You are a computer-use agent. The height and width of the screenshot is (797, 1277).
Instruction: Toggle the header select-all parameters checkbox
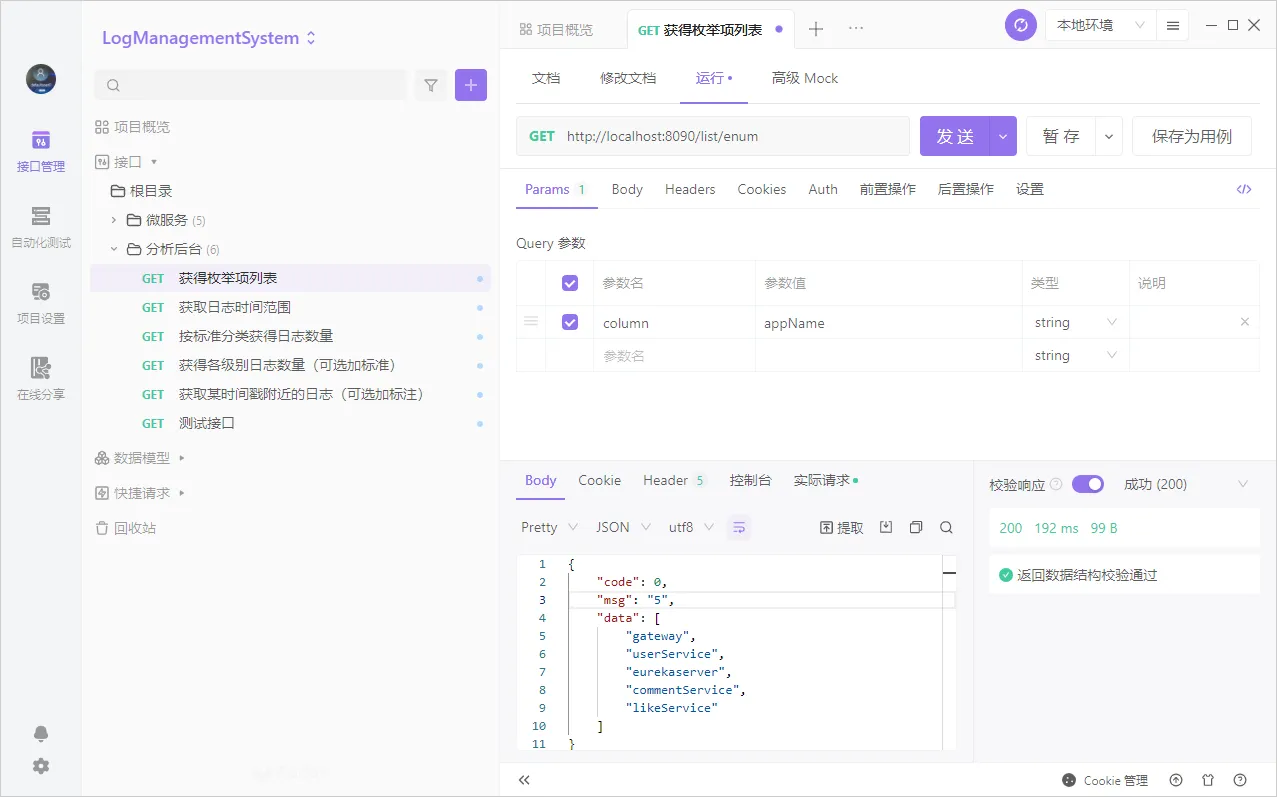tap(570, 283)
